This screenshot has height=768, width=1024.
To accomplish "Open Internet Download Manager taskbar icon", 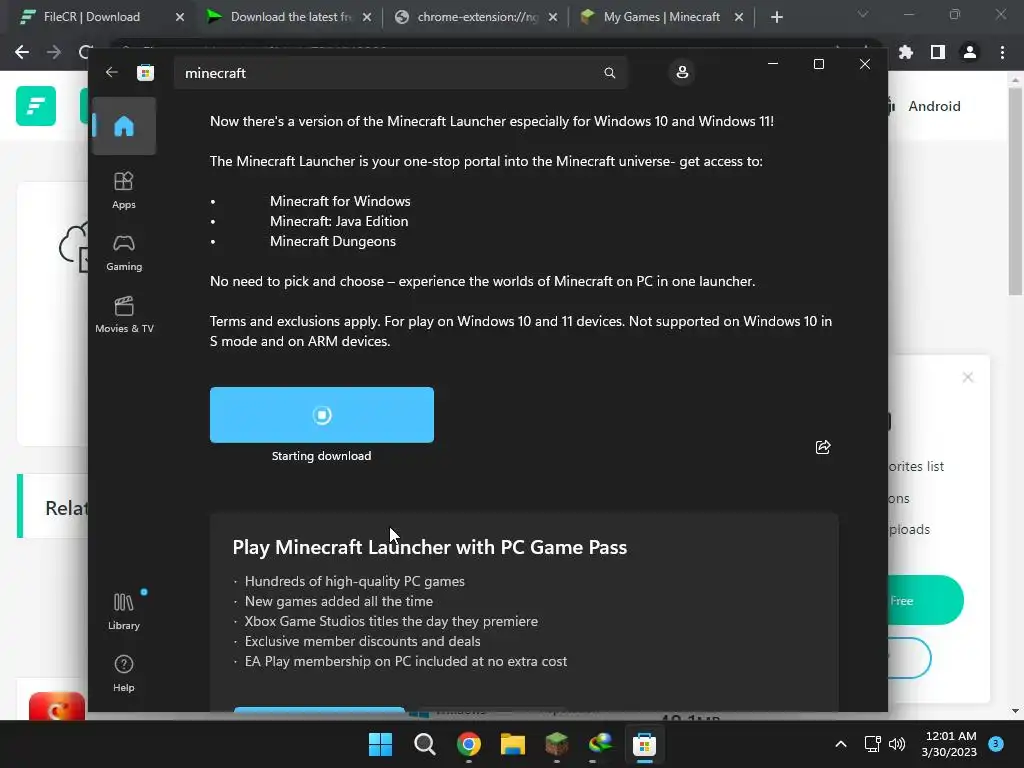I will click(600, 744).
